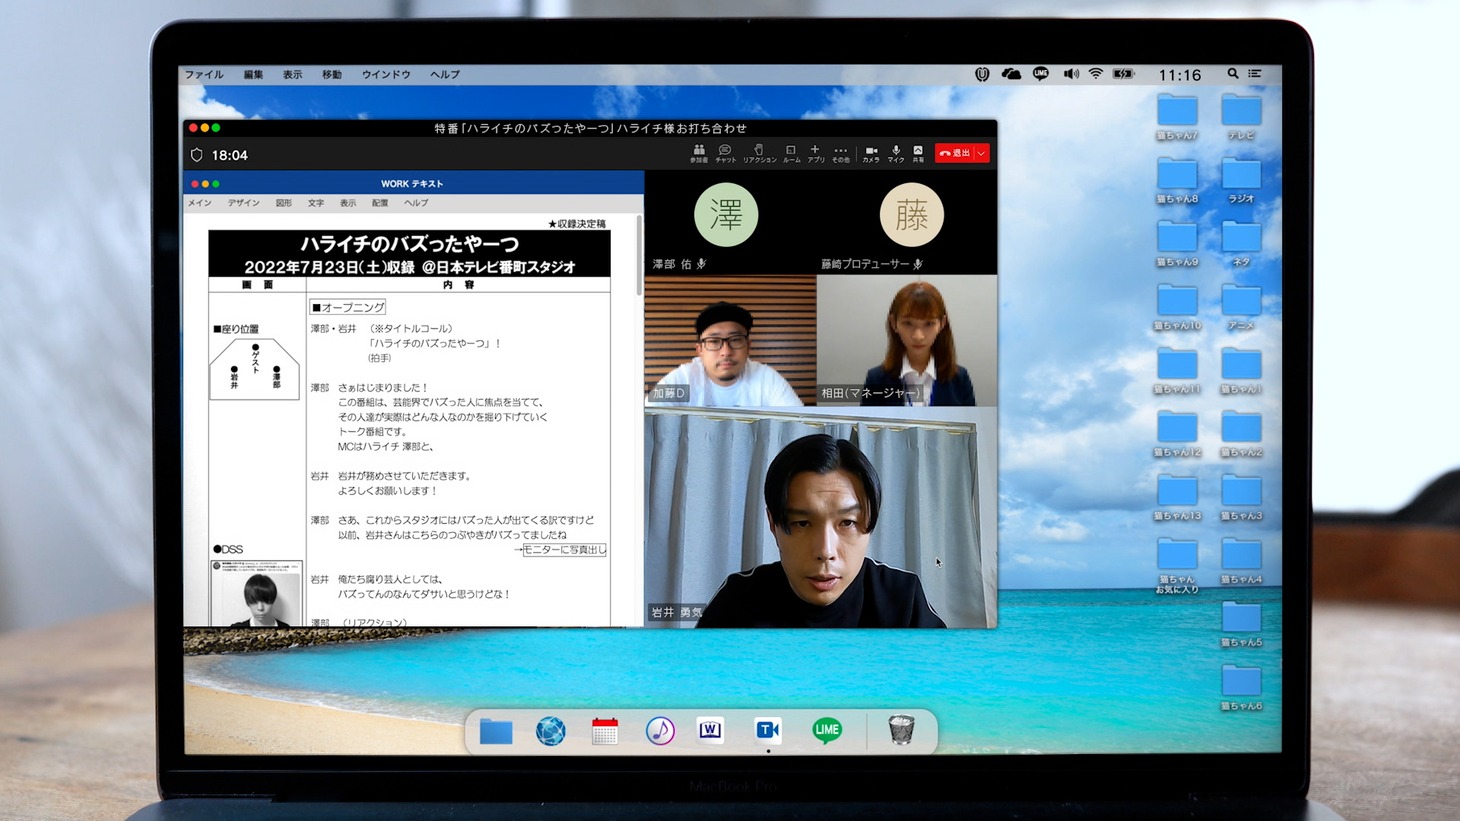Click the Wi-Fi status icon in menu bar
Viewport: 1460px width, 821px height.
pos(1096,74)
